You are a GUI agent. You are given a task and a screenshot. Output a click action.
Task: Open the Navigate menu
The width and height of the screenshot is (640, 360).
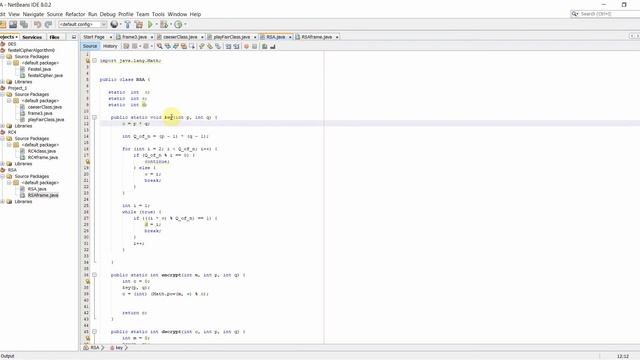tap(33, 14)
